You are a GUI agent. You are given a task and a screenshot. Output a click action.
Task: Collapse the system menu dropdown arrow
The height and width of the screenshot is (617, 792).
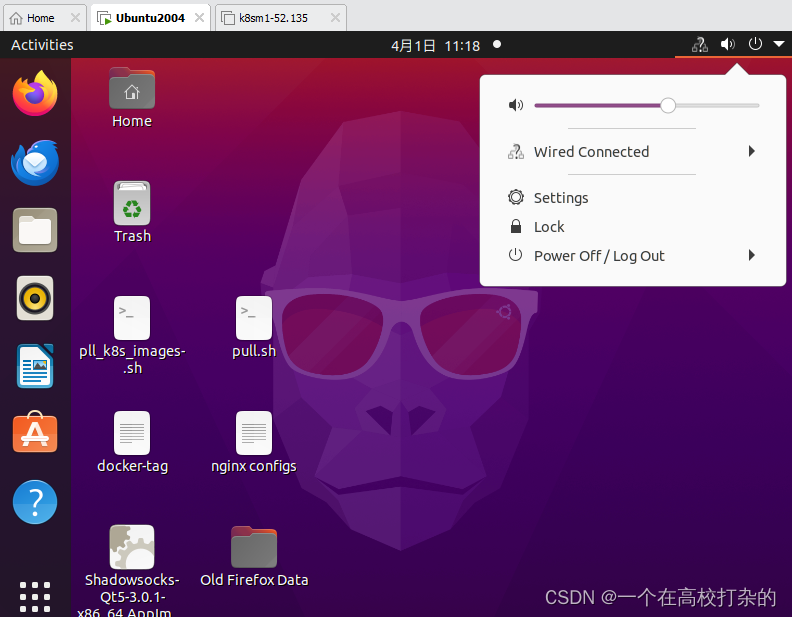coord(778,44)
